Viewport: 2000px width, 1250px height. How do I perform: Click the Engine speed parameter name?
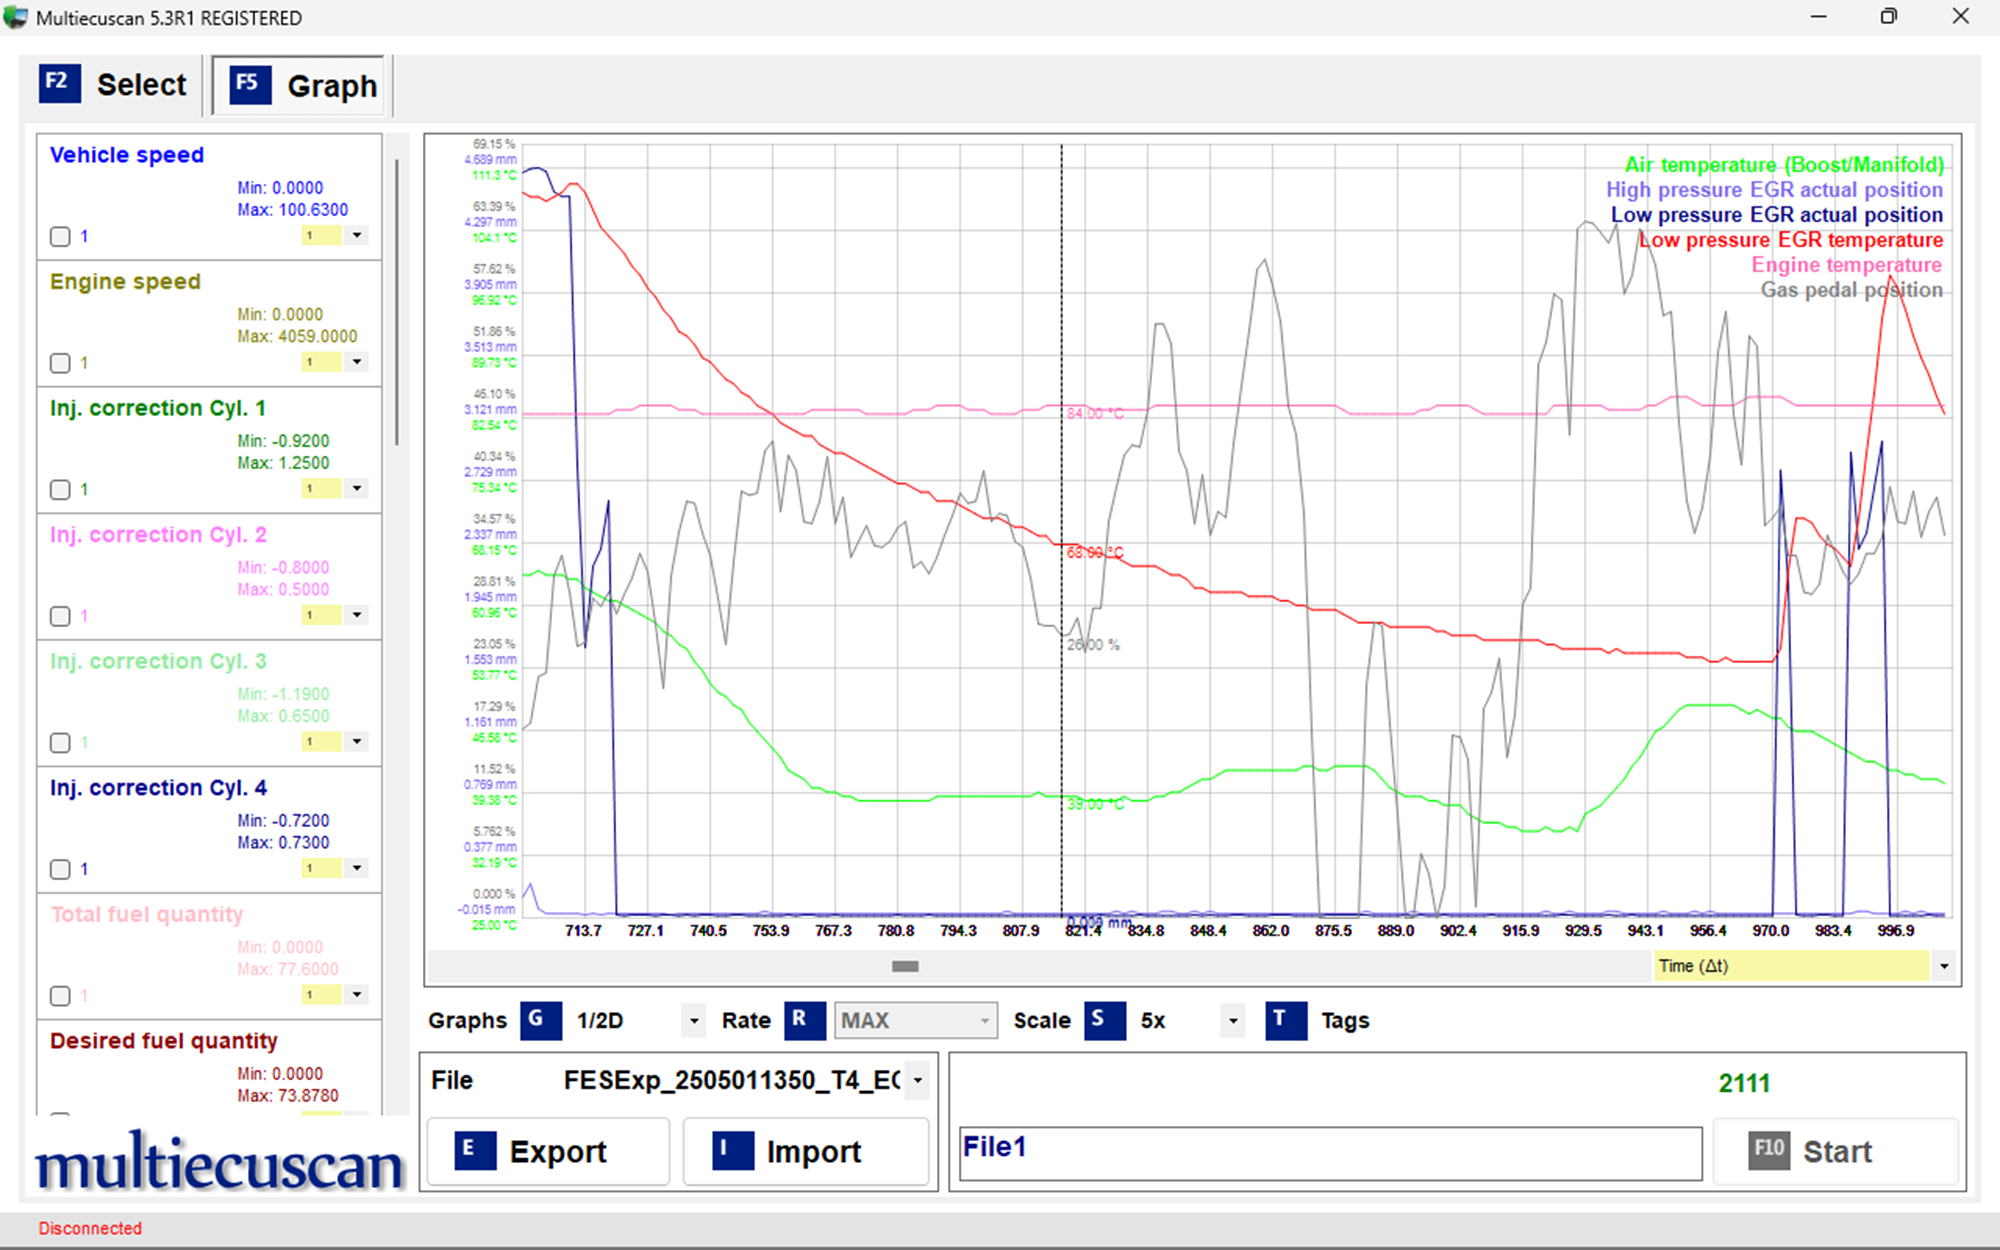click(125, 282)
